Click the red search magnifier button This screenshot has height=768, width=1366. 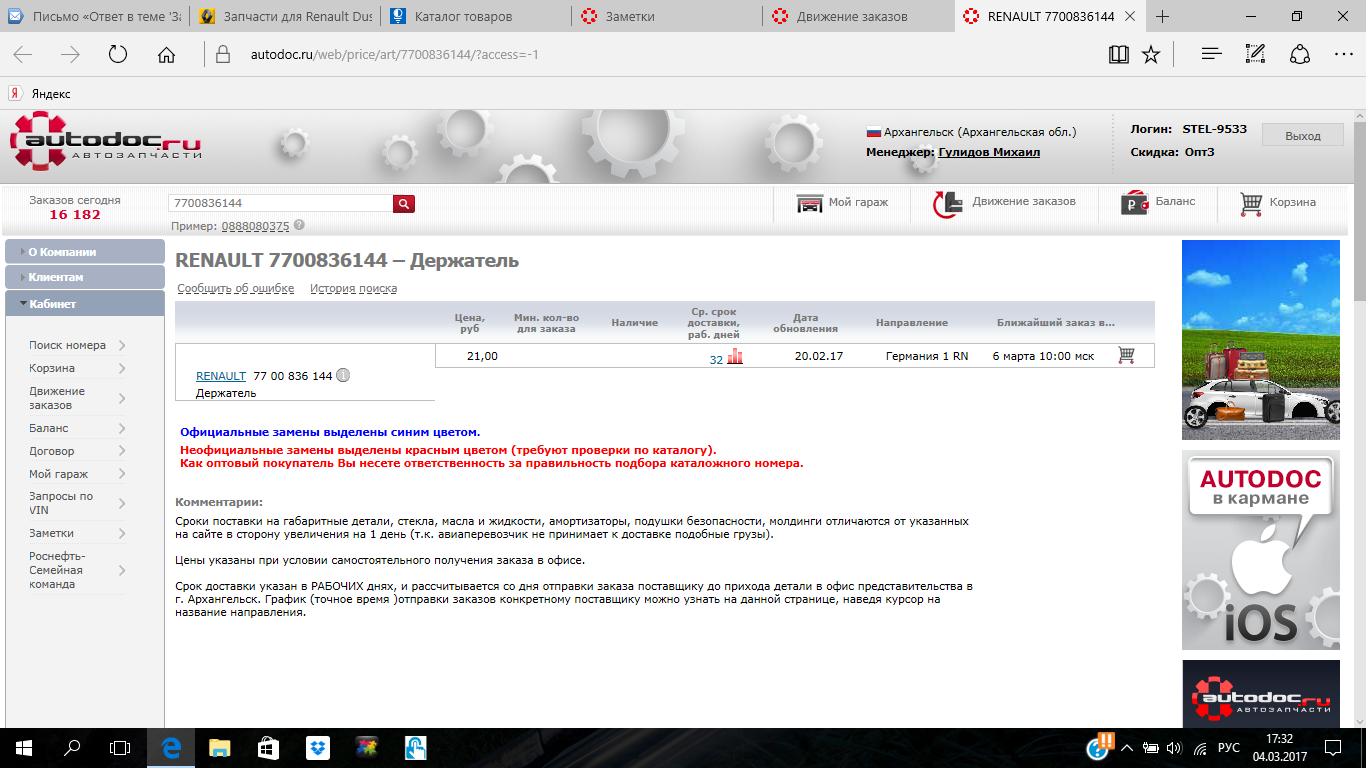(x=404, y=204)
